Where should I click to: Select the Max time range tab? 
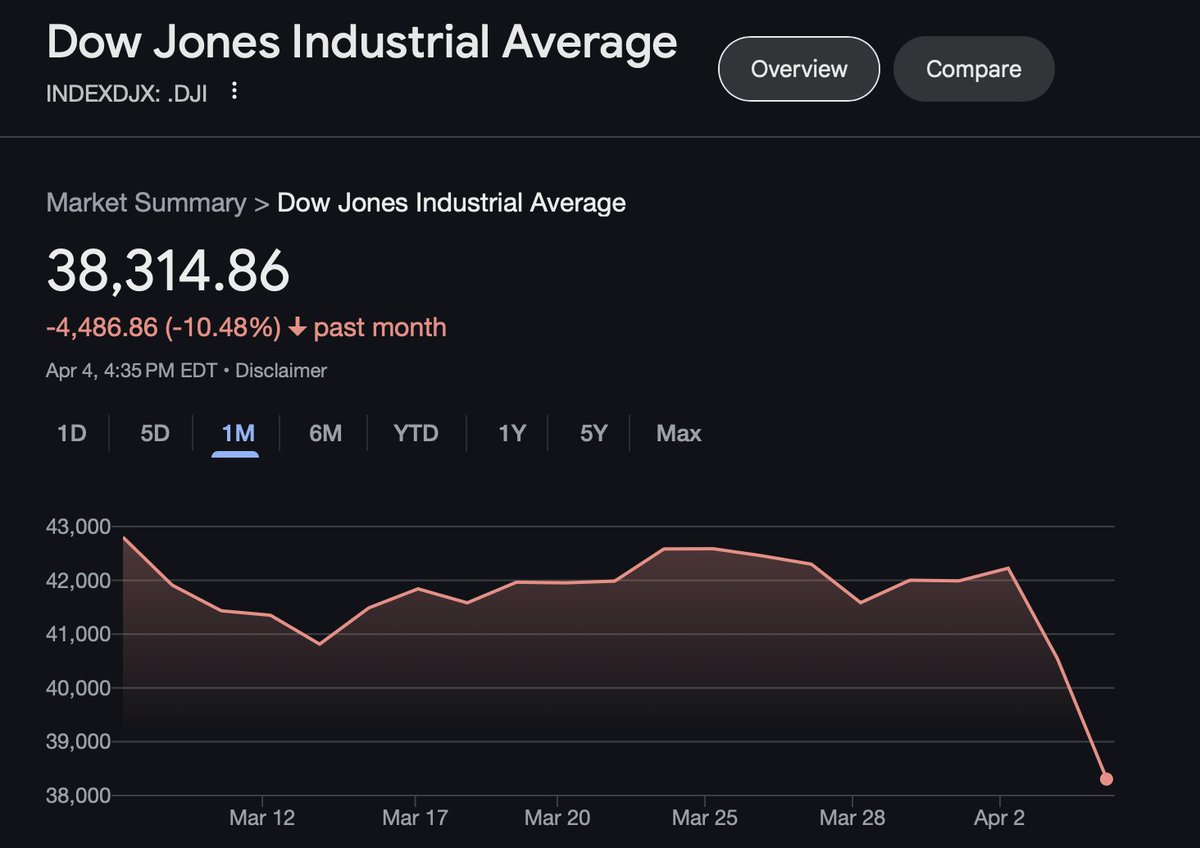click(679, 434)
